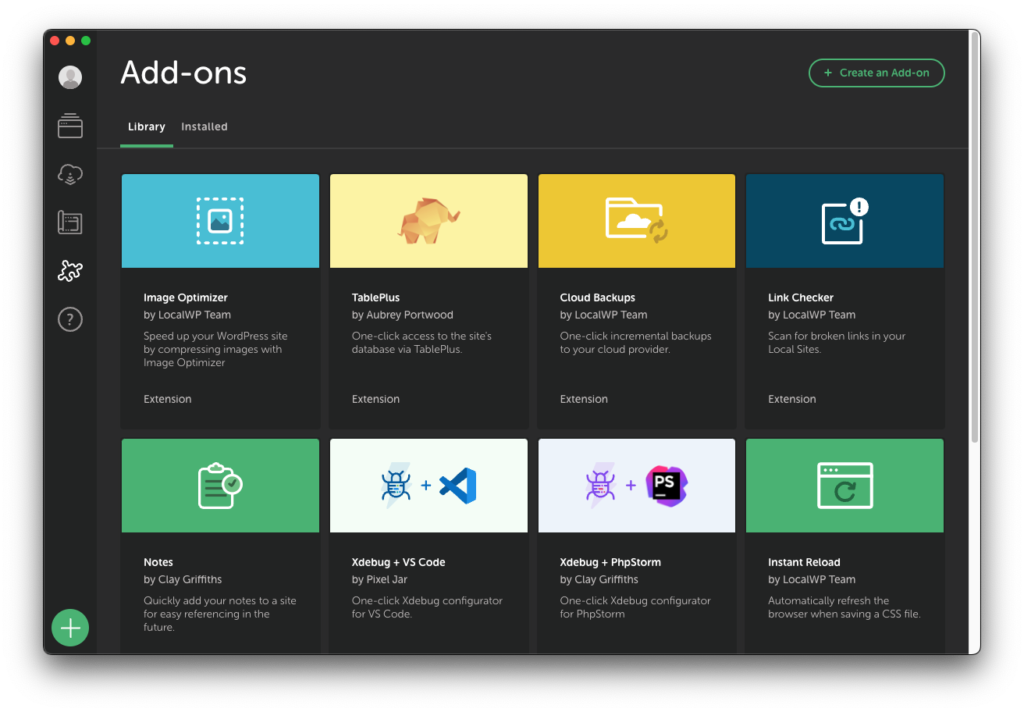Open the Connect cloud sidebar icon

coord(70,174)
